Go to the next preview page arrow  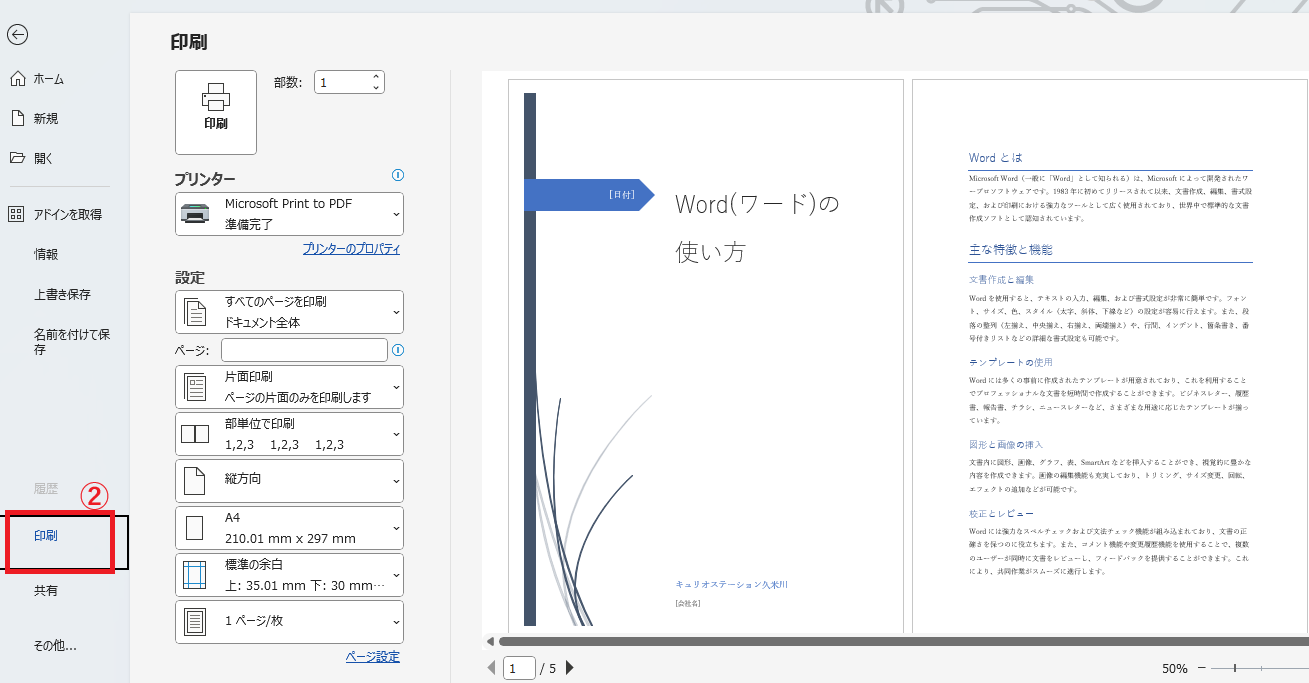570,668
